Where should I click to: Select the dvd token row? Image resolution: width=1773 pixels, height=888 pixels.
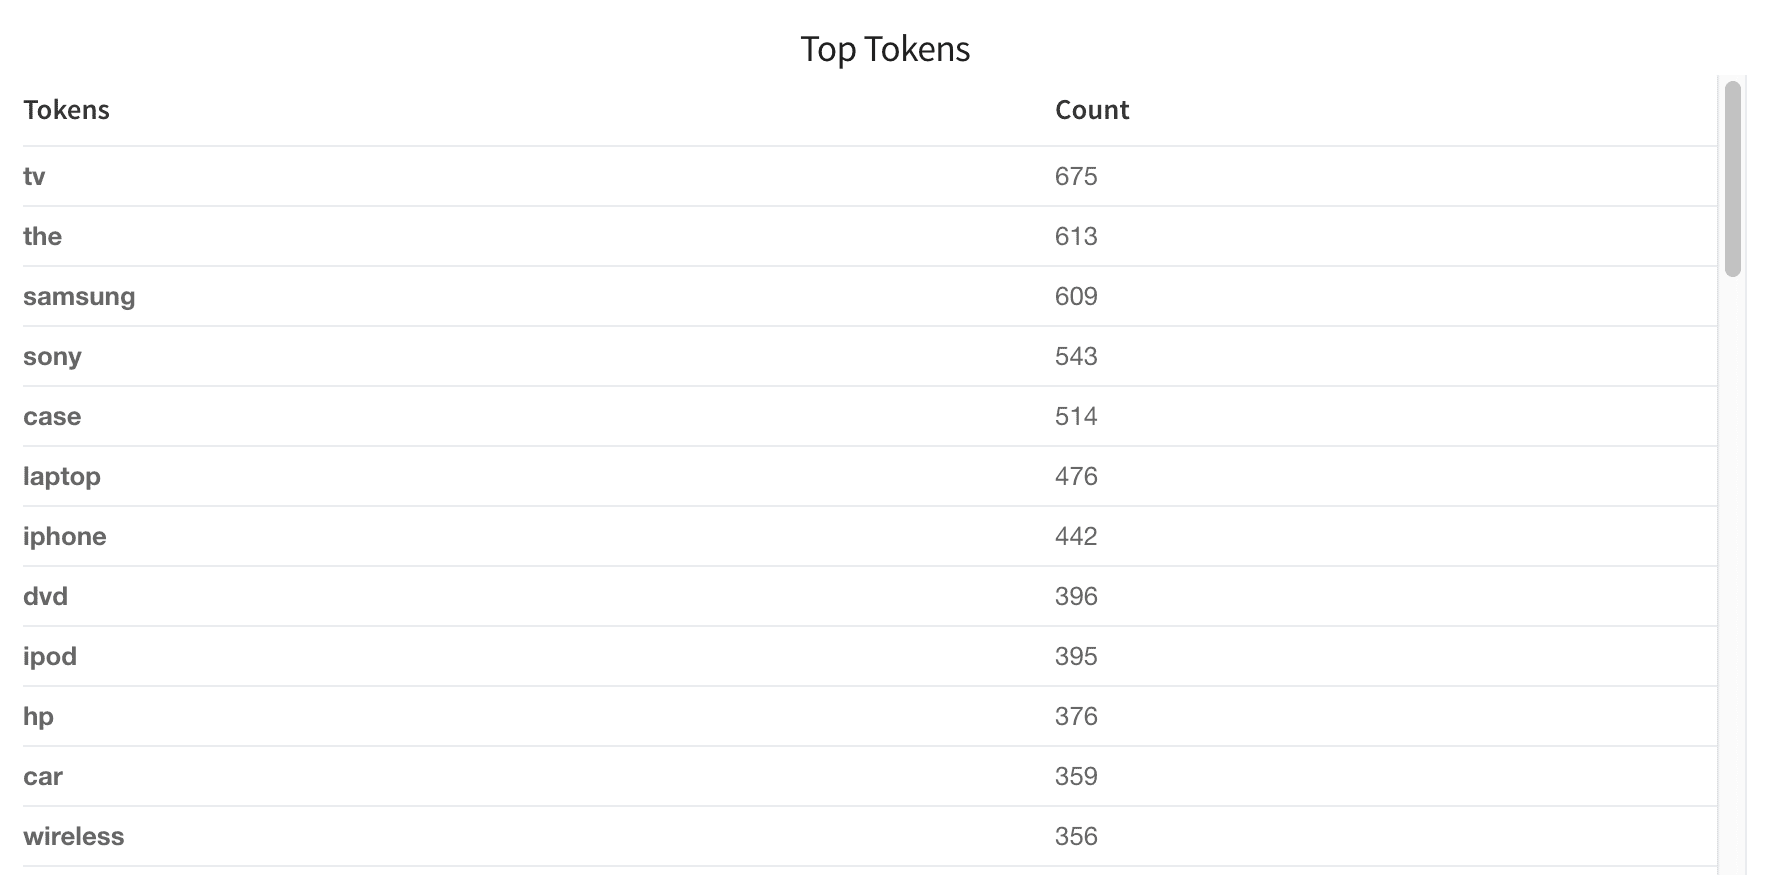pyautogui.click(x=870, y=597)
